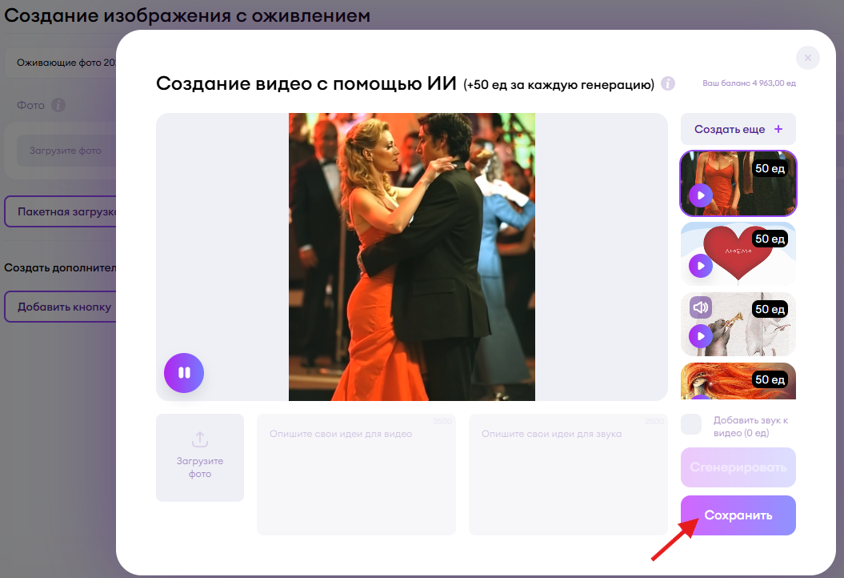Click the Сгенерировать button
Viewport: 844px width, 578px height.
coord(738,467)
